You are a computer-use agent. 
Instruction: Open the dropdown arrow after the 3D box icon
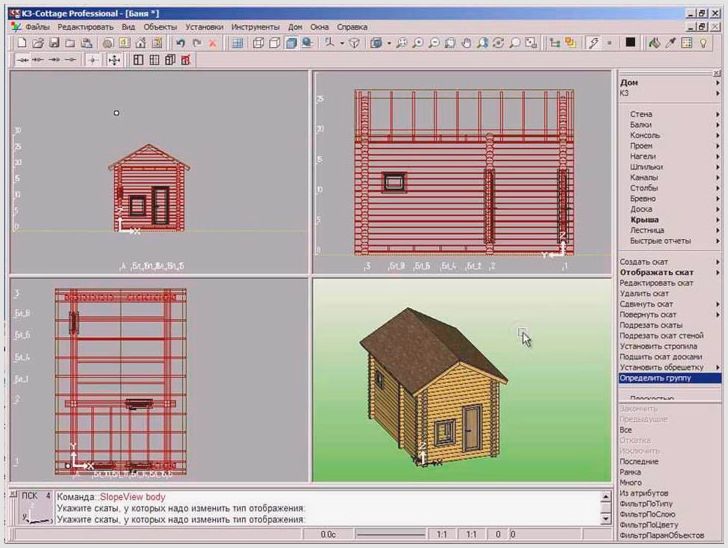pyautogui.click(x=389, y=43)
